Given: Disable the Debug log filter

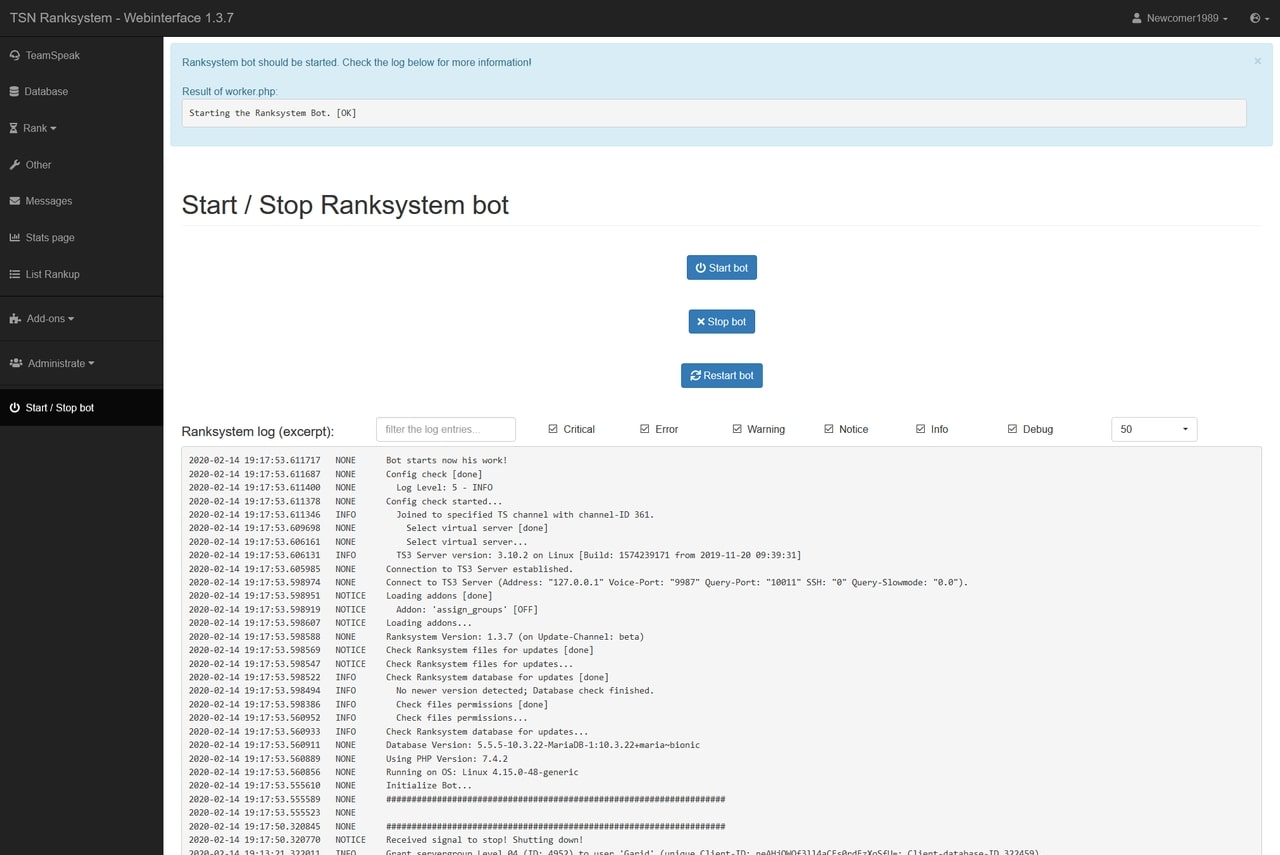Looking at the screenshot, I should (x=1012, y=428).
